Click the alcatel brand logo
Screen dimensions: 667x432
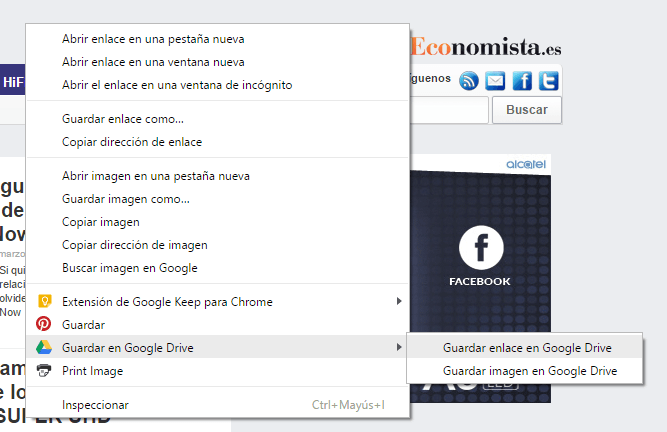pyautogui.click(x=526, y=164)
